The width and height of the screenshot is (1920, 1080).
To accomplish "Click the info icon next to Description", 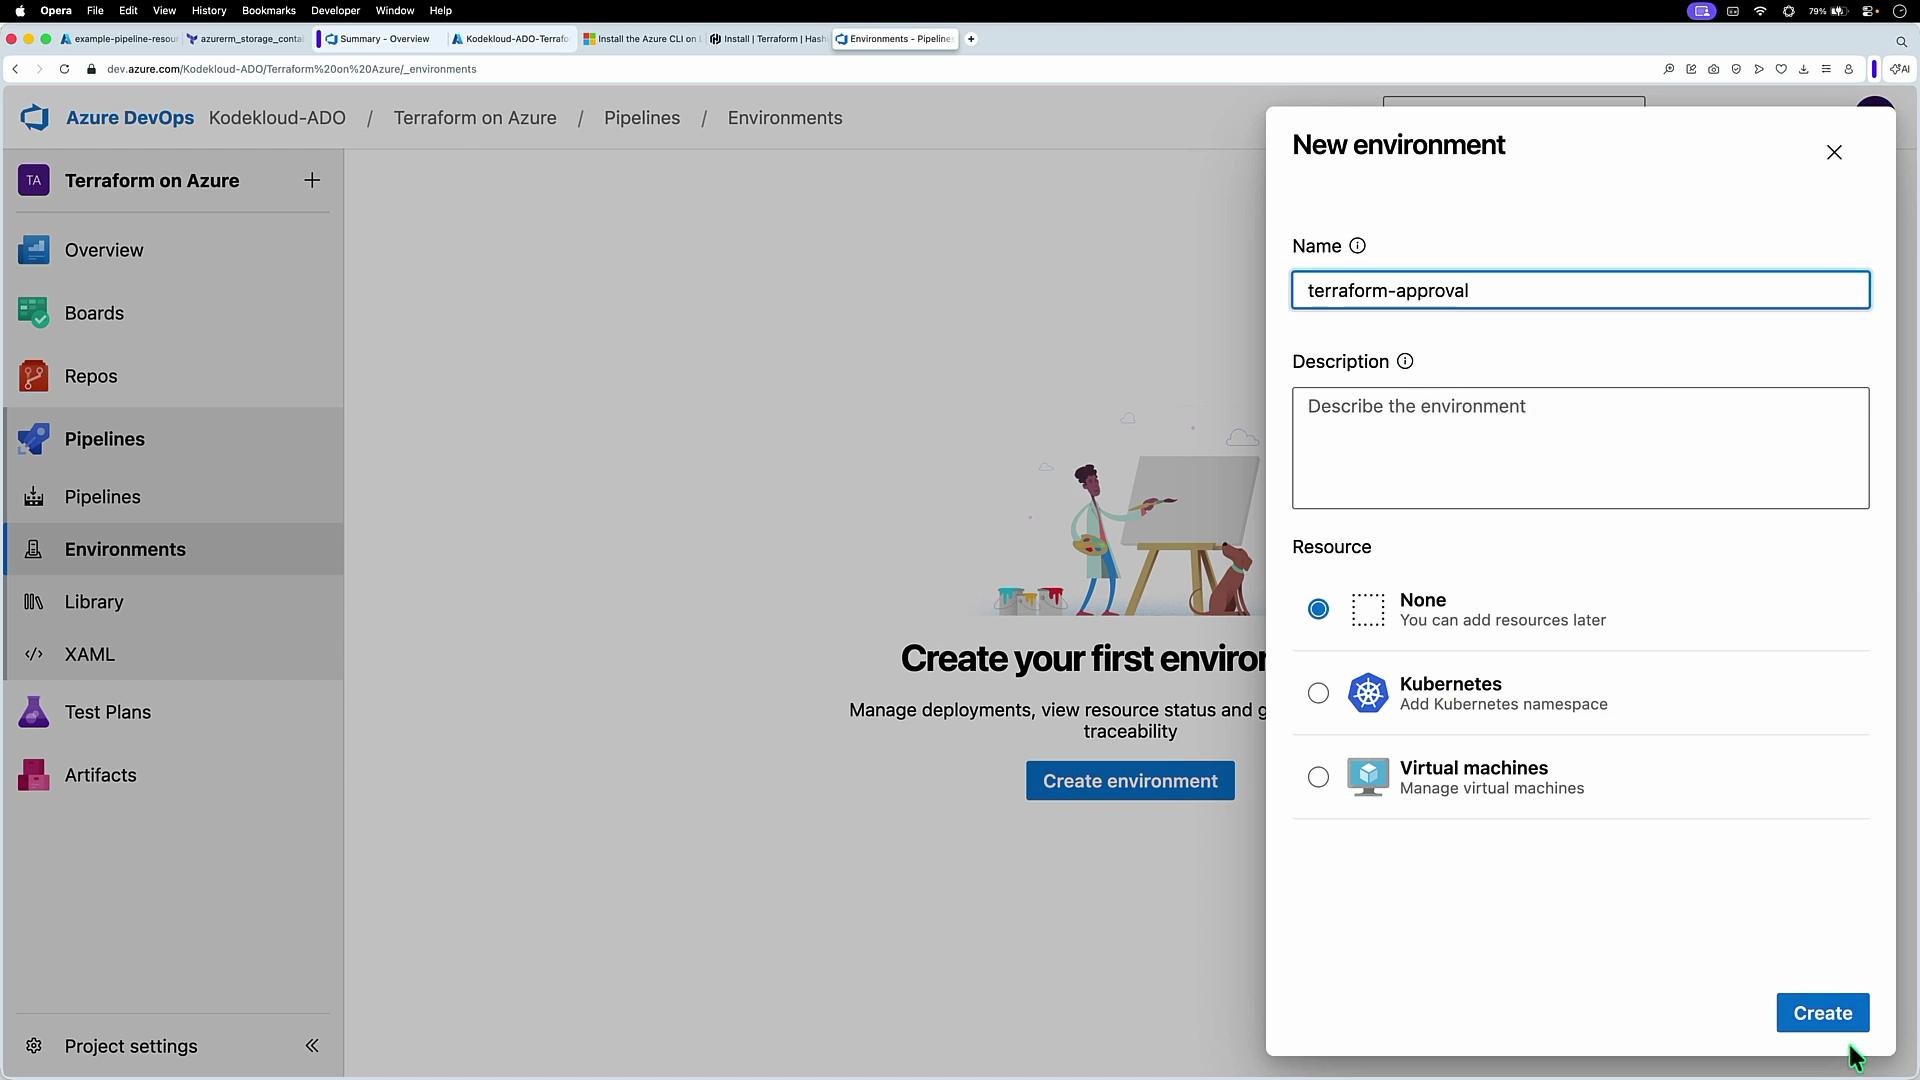I will [x=1405, y=361].
